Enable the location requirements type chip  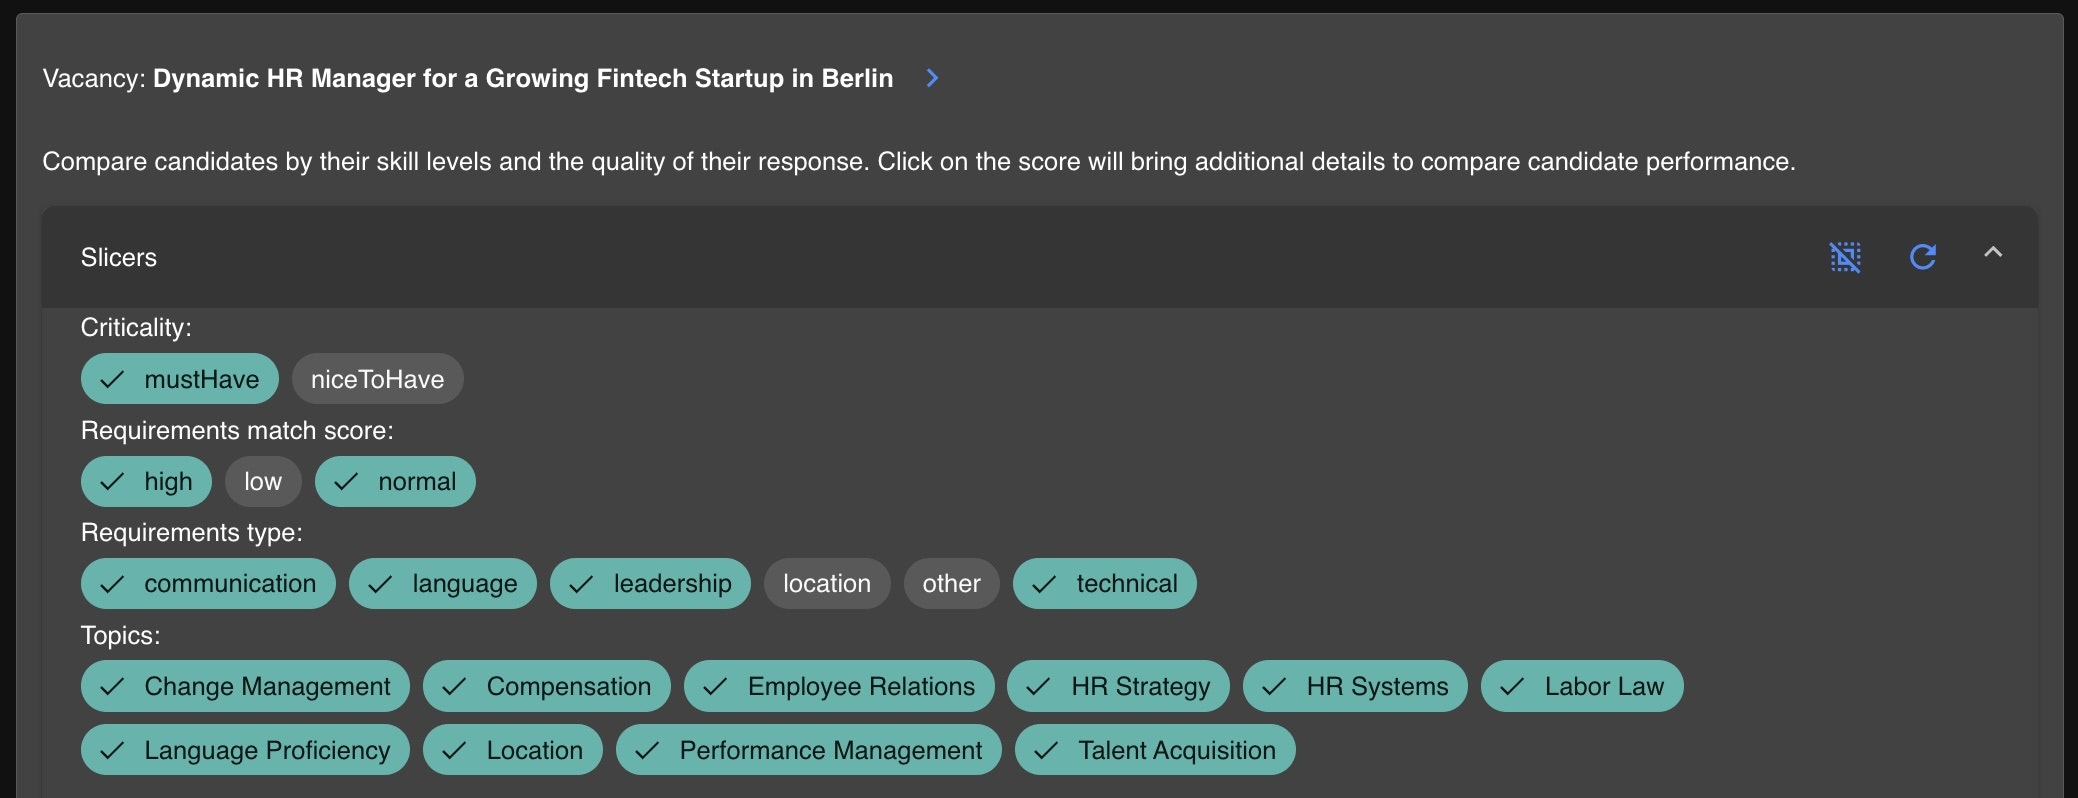pyautogui.click(x=826, y=584)
